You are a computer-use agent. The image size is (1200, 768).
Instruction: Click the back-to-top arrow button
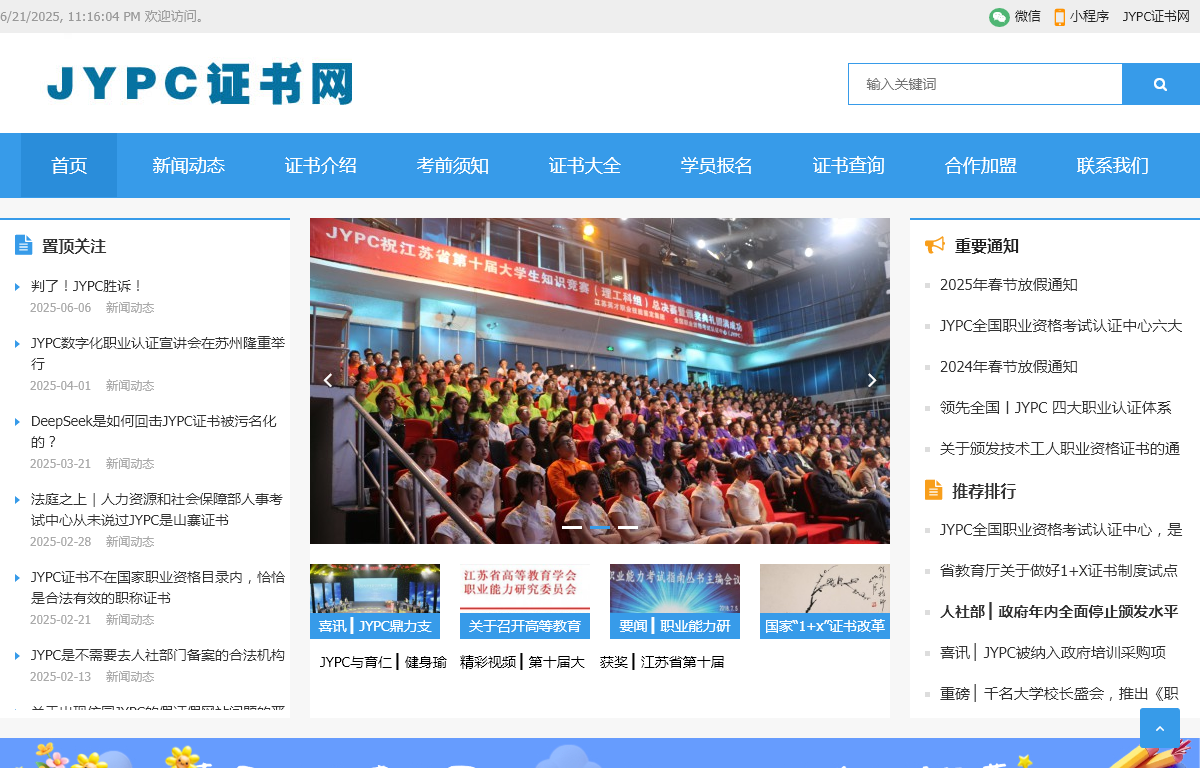(1160, 728)
